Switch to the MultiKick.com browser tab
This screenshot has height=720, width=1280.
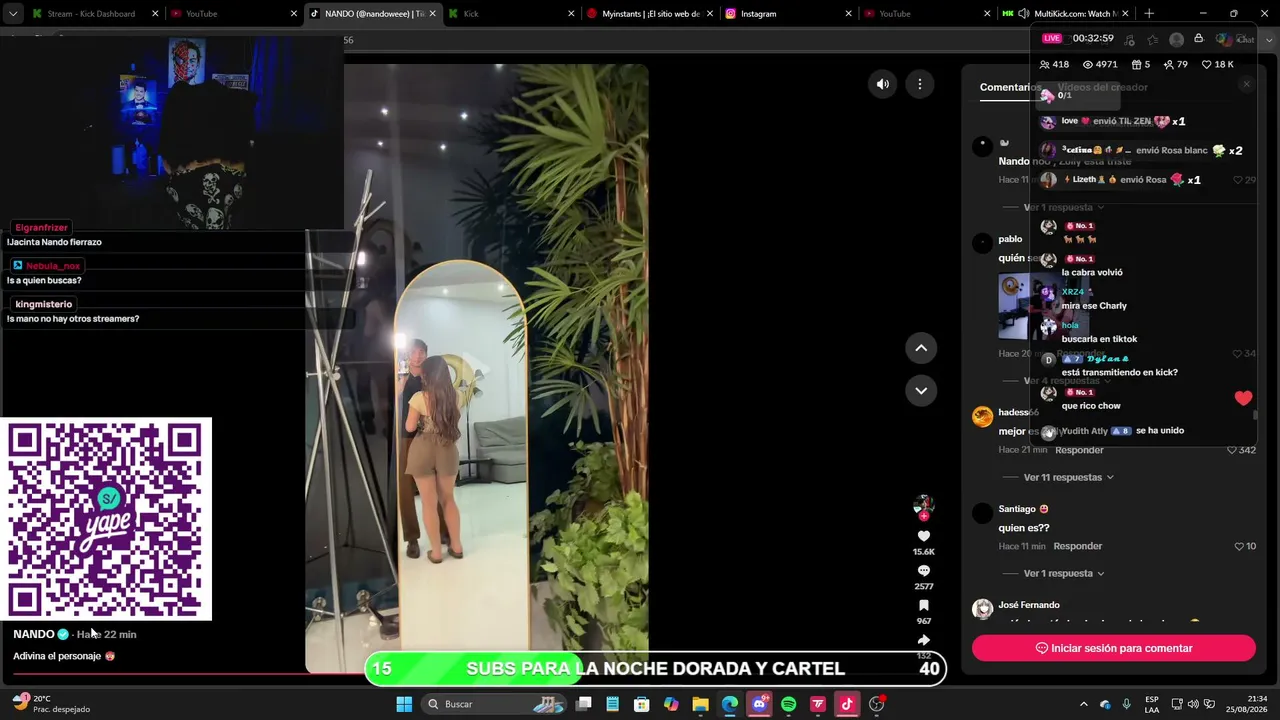[1065, 14]
